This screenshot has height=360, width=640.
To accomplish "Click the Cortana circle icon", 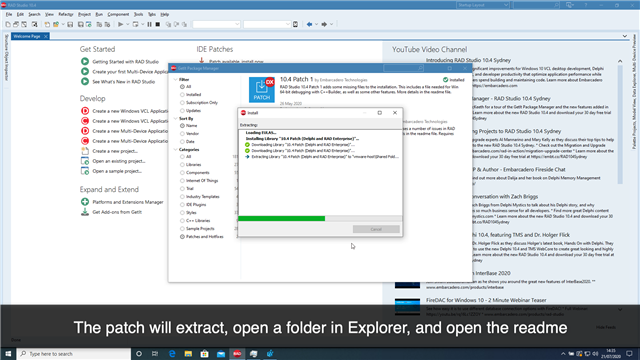I will [x=139, y=354].
